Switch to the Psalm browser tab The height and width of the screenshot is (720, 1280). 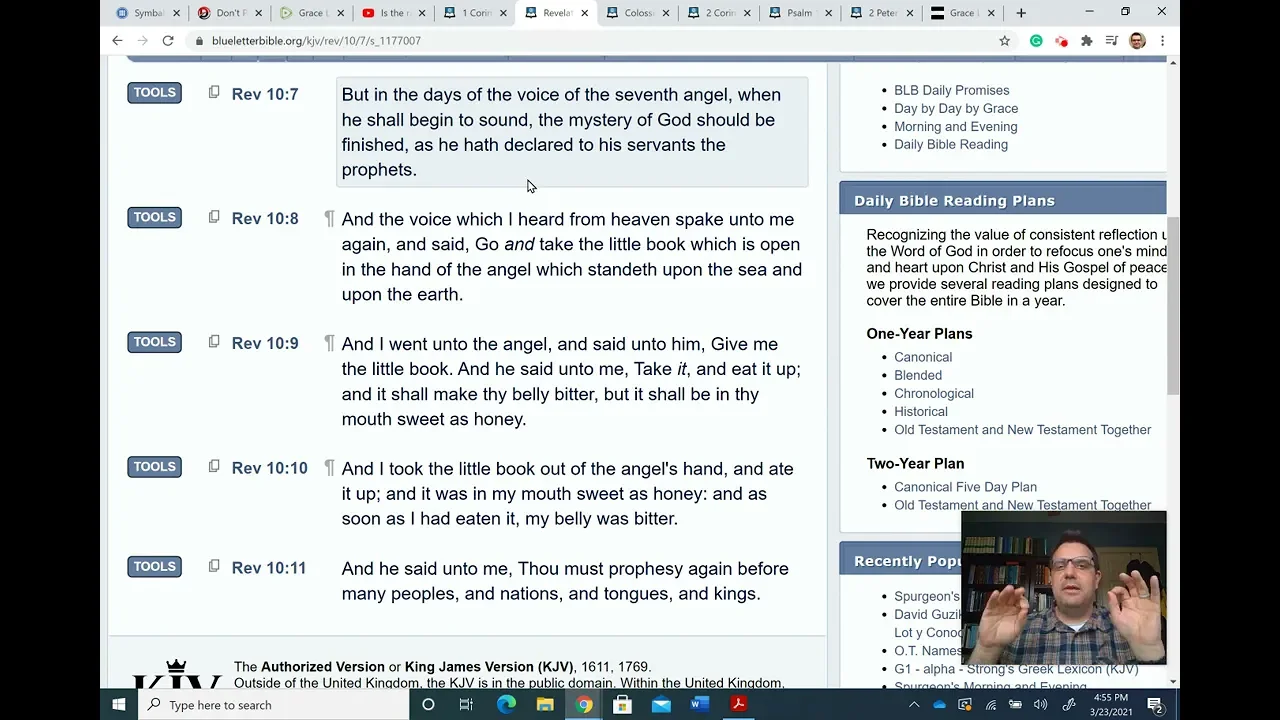[799, 13]
